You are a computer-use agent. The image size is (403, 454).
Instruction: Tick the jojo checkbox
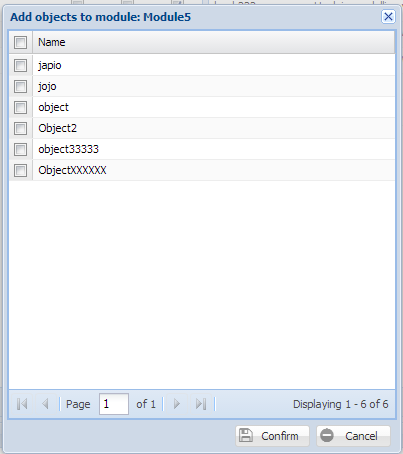[20, 86]
